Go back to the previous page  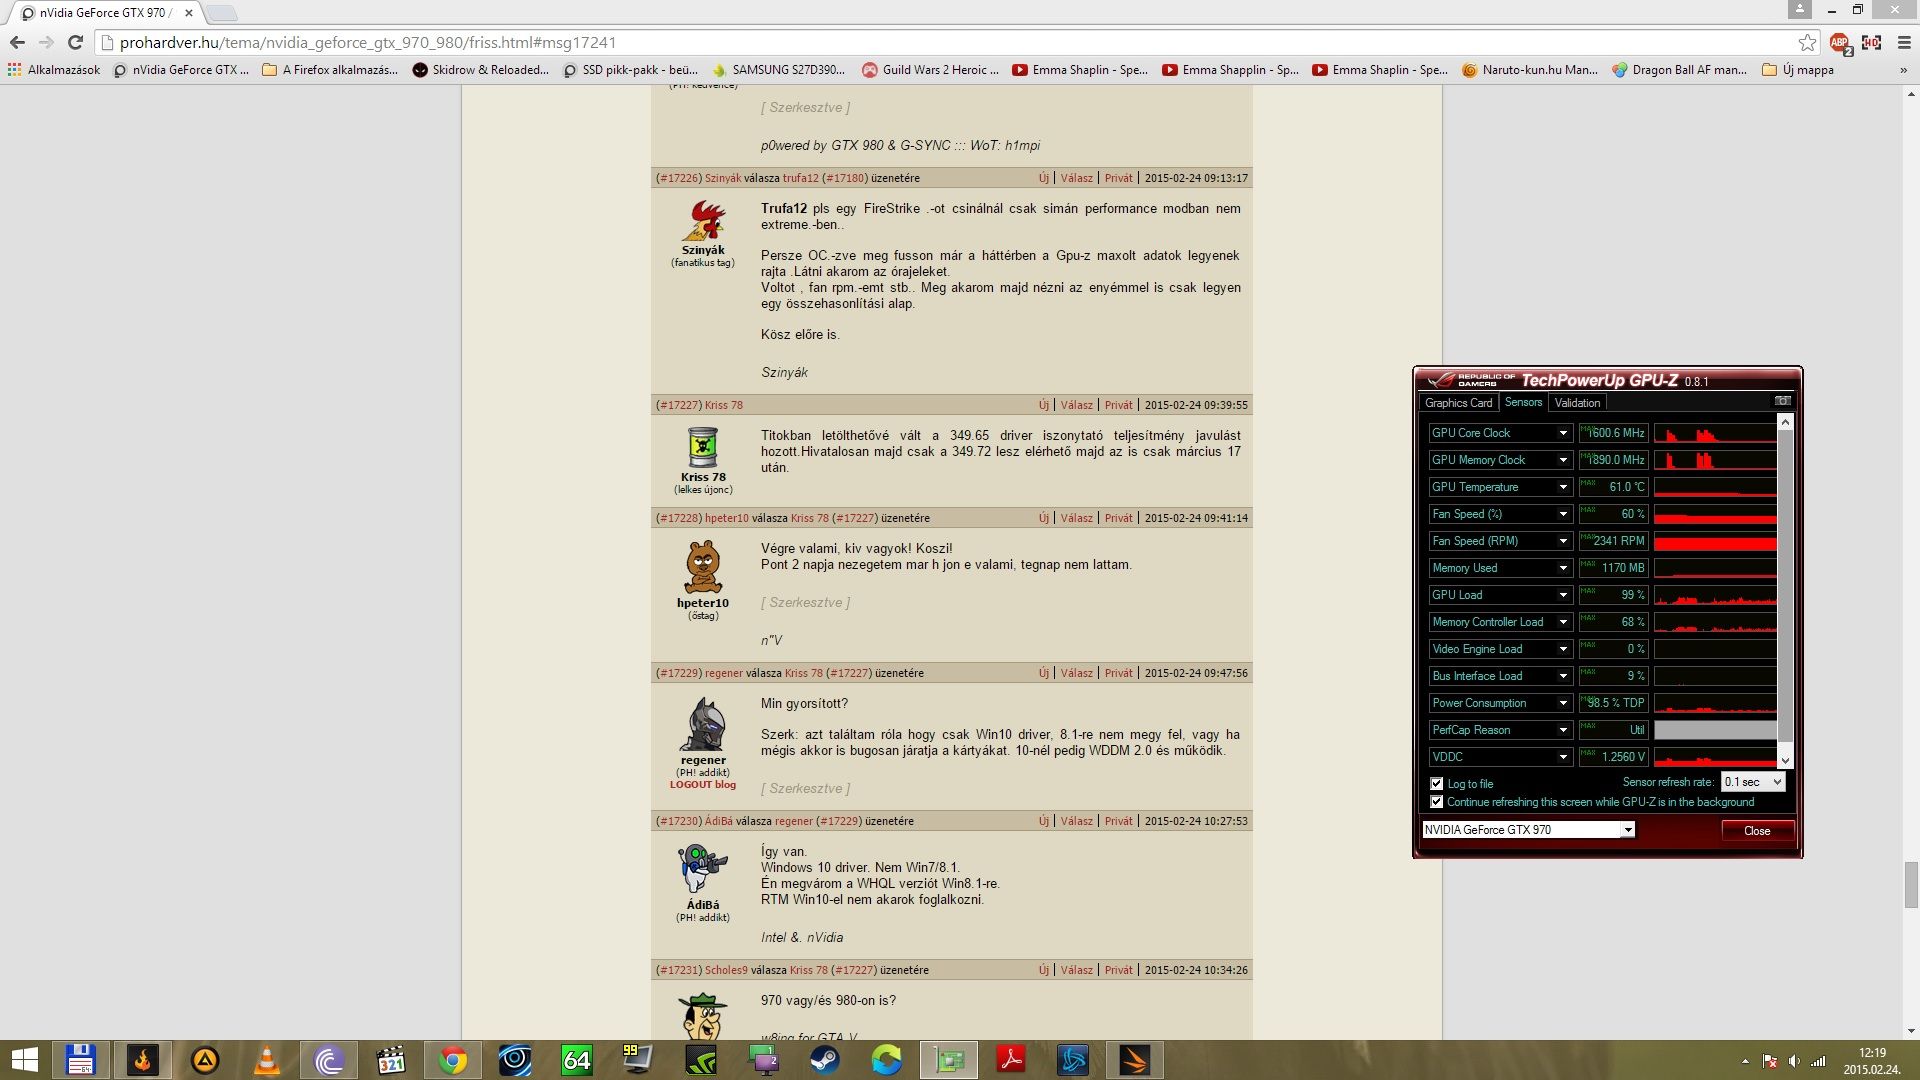click(17, 42)
